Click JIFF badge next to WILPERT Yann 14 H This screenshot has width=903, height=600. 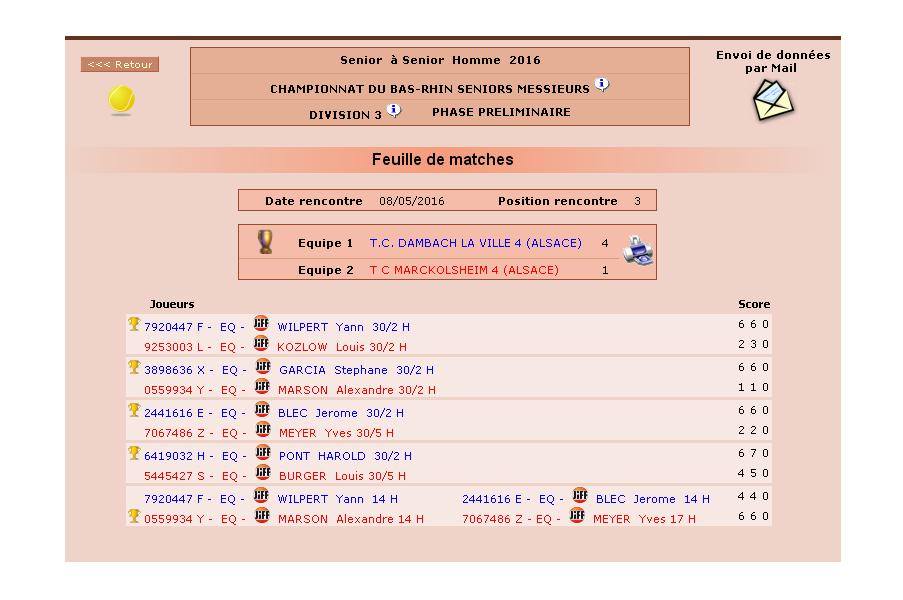click(261, 495)
